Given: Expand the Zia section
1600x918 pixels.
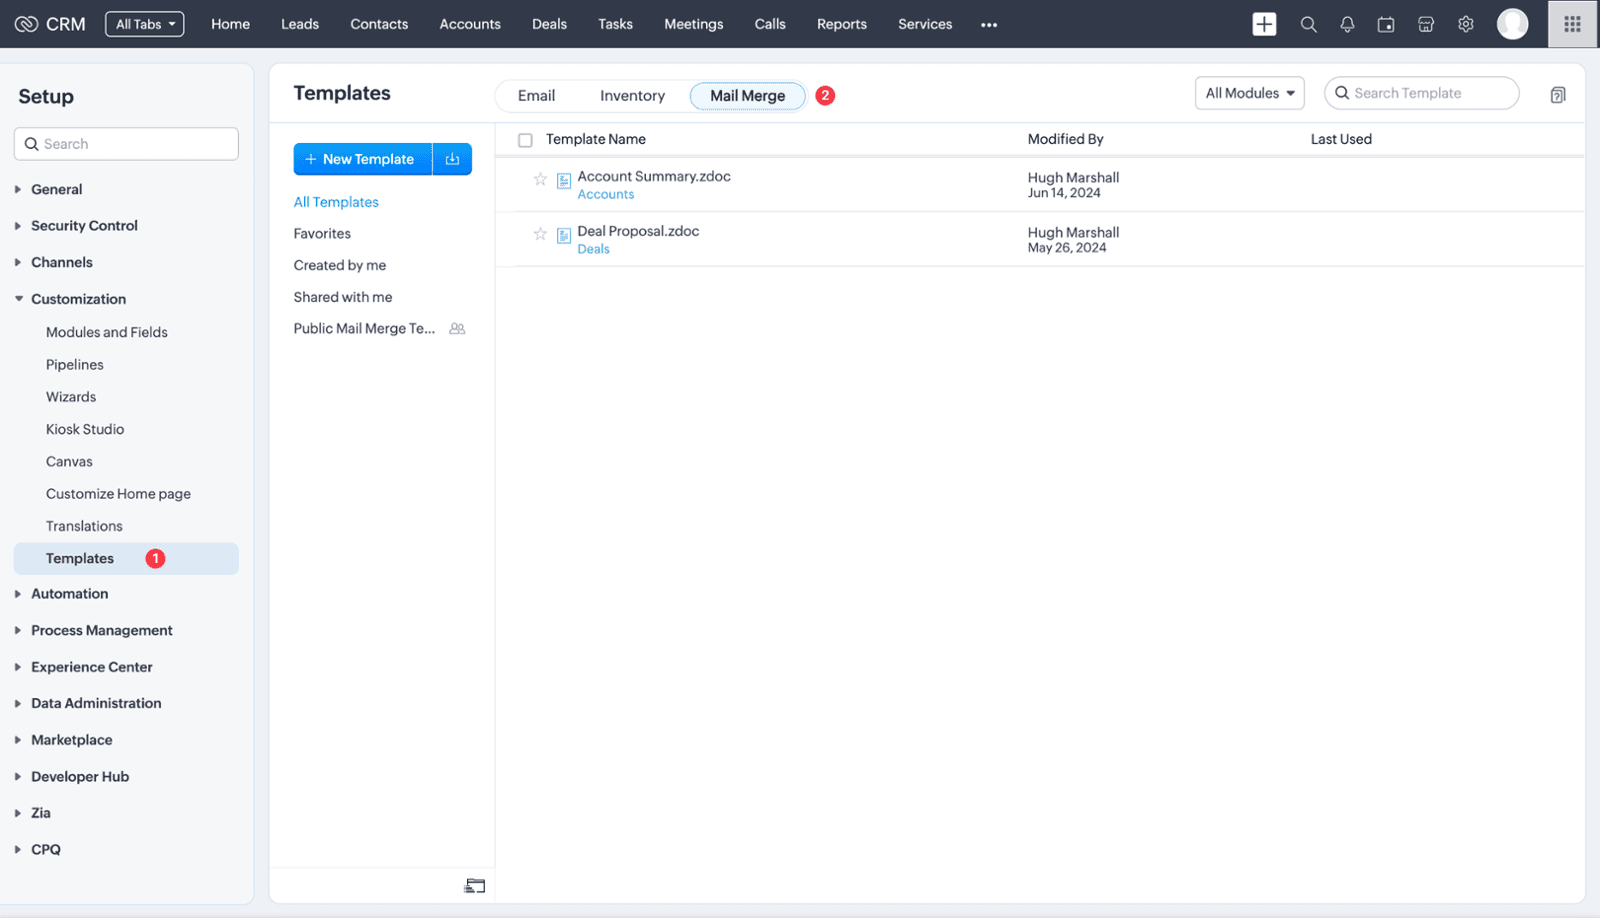Looking at the screenshot, I should (40, 813).
